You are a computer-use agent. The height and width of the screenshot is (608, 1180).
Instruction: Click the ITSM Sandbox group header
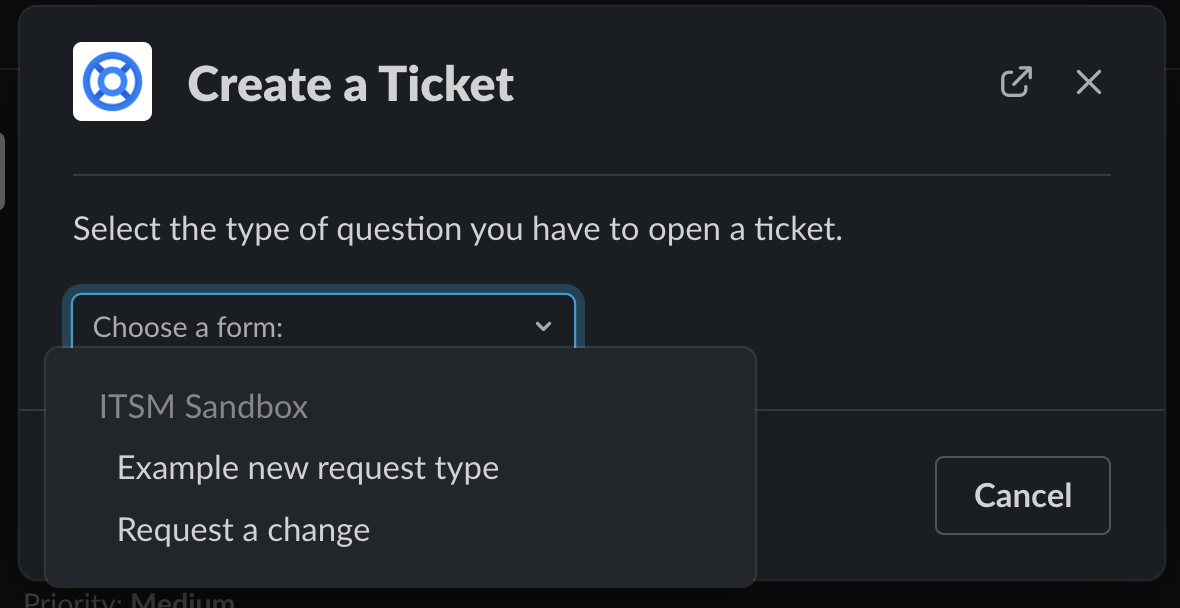click(203, 407)
